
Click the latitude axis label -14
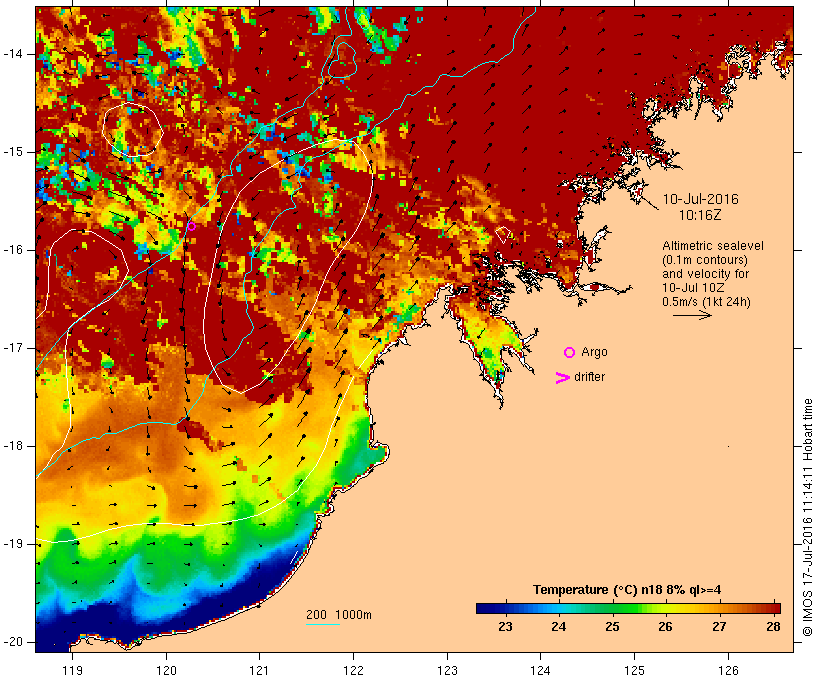click(x=13, y=54)
